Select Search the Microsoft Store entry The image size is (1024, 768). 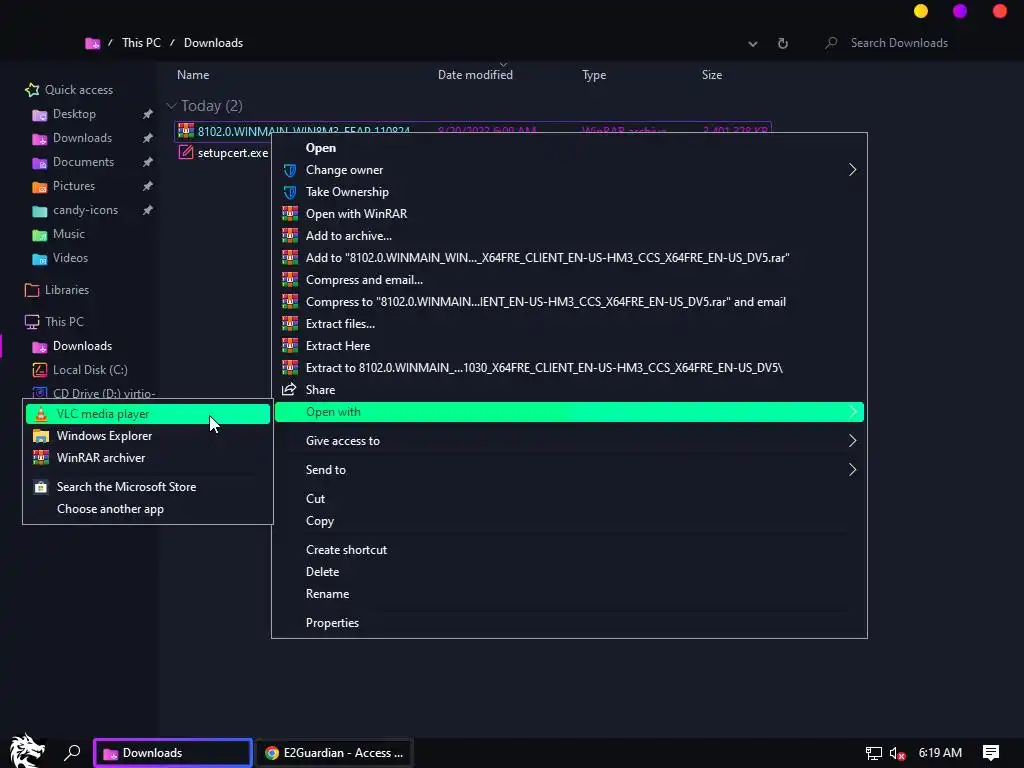coord(148,487)
